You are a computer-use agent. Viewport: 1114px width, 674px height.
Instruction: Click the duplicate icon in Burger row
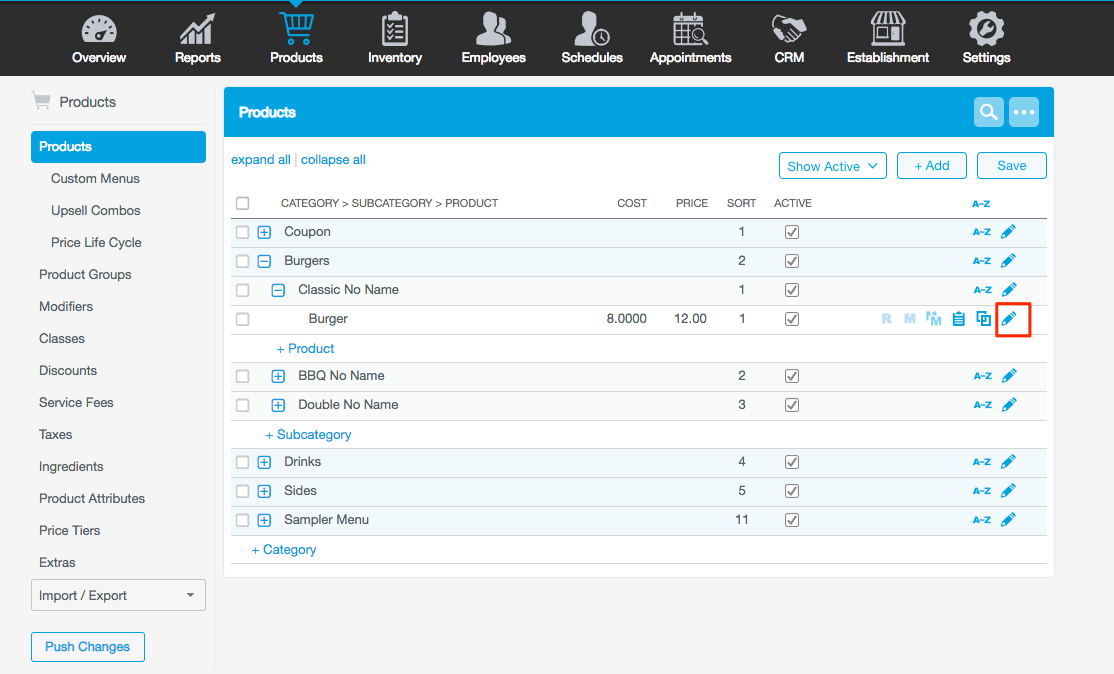[984, 319]
